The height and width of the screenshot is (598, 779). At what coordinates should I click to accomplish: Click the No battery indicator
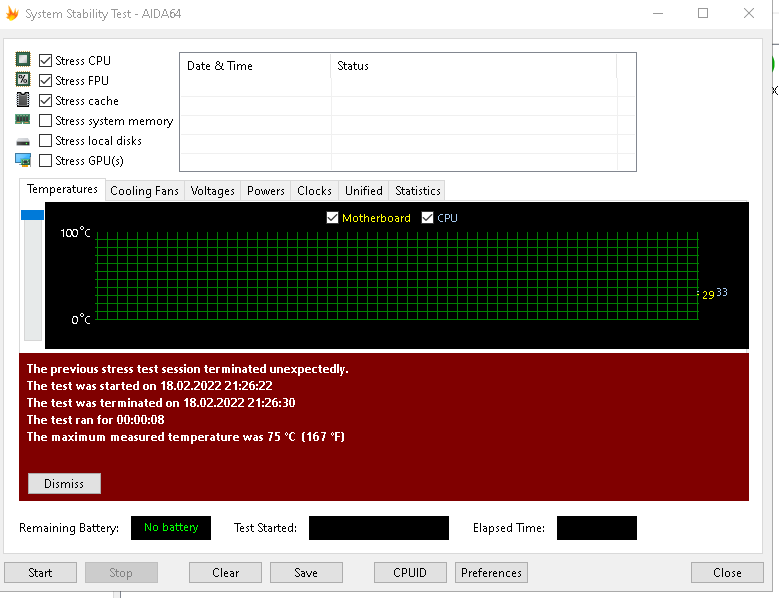(x=171, y=527)
